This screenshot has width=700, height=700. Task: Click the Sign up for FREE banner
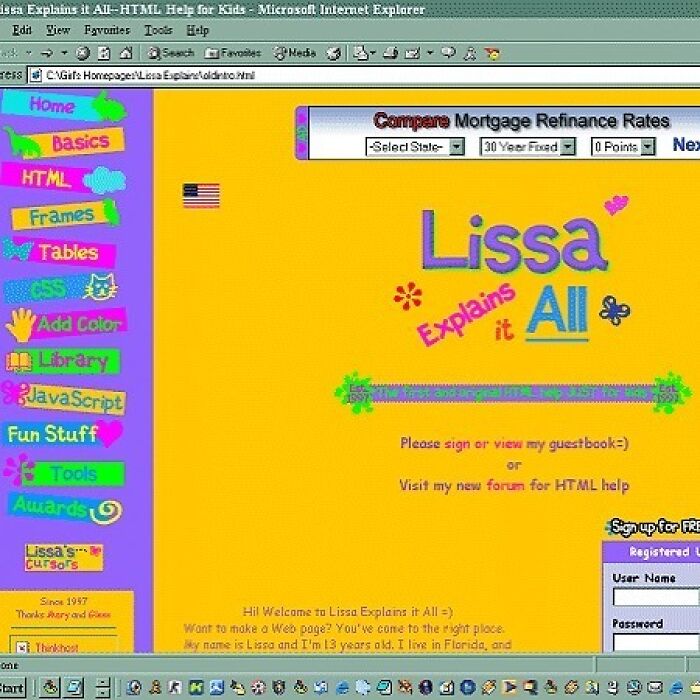[x=654, y=527]
